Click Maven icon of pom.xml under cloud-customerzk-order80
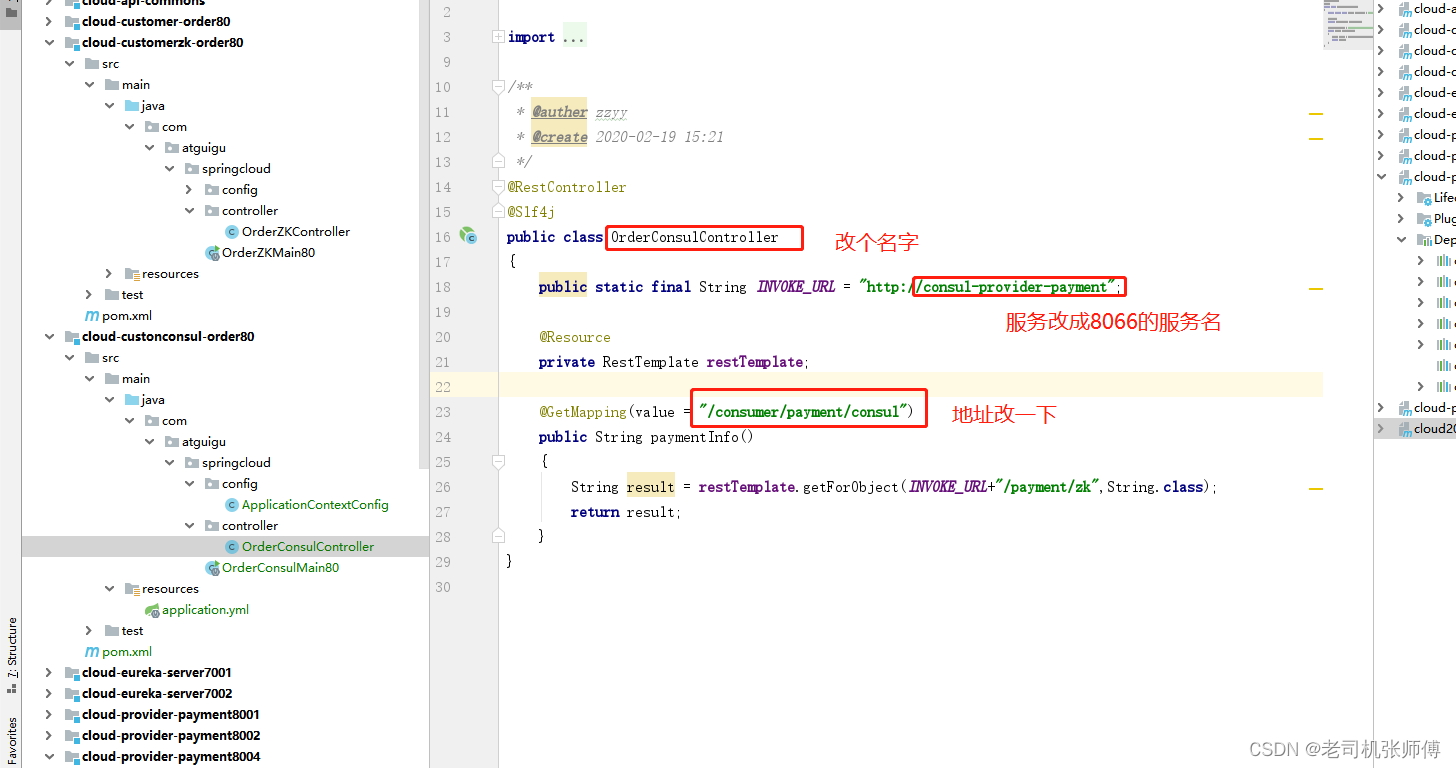The image size is (1456, 768). [93, 316]
